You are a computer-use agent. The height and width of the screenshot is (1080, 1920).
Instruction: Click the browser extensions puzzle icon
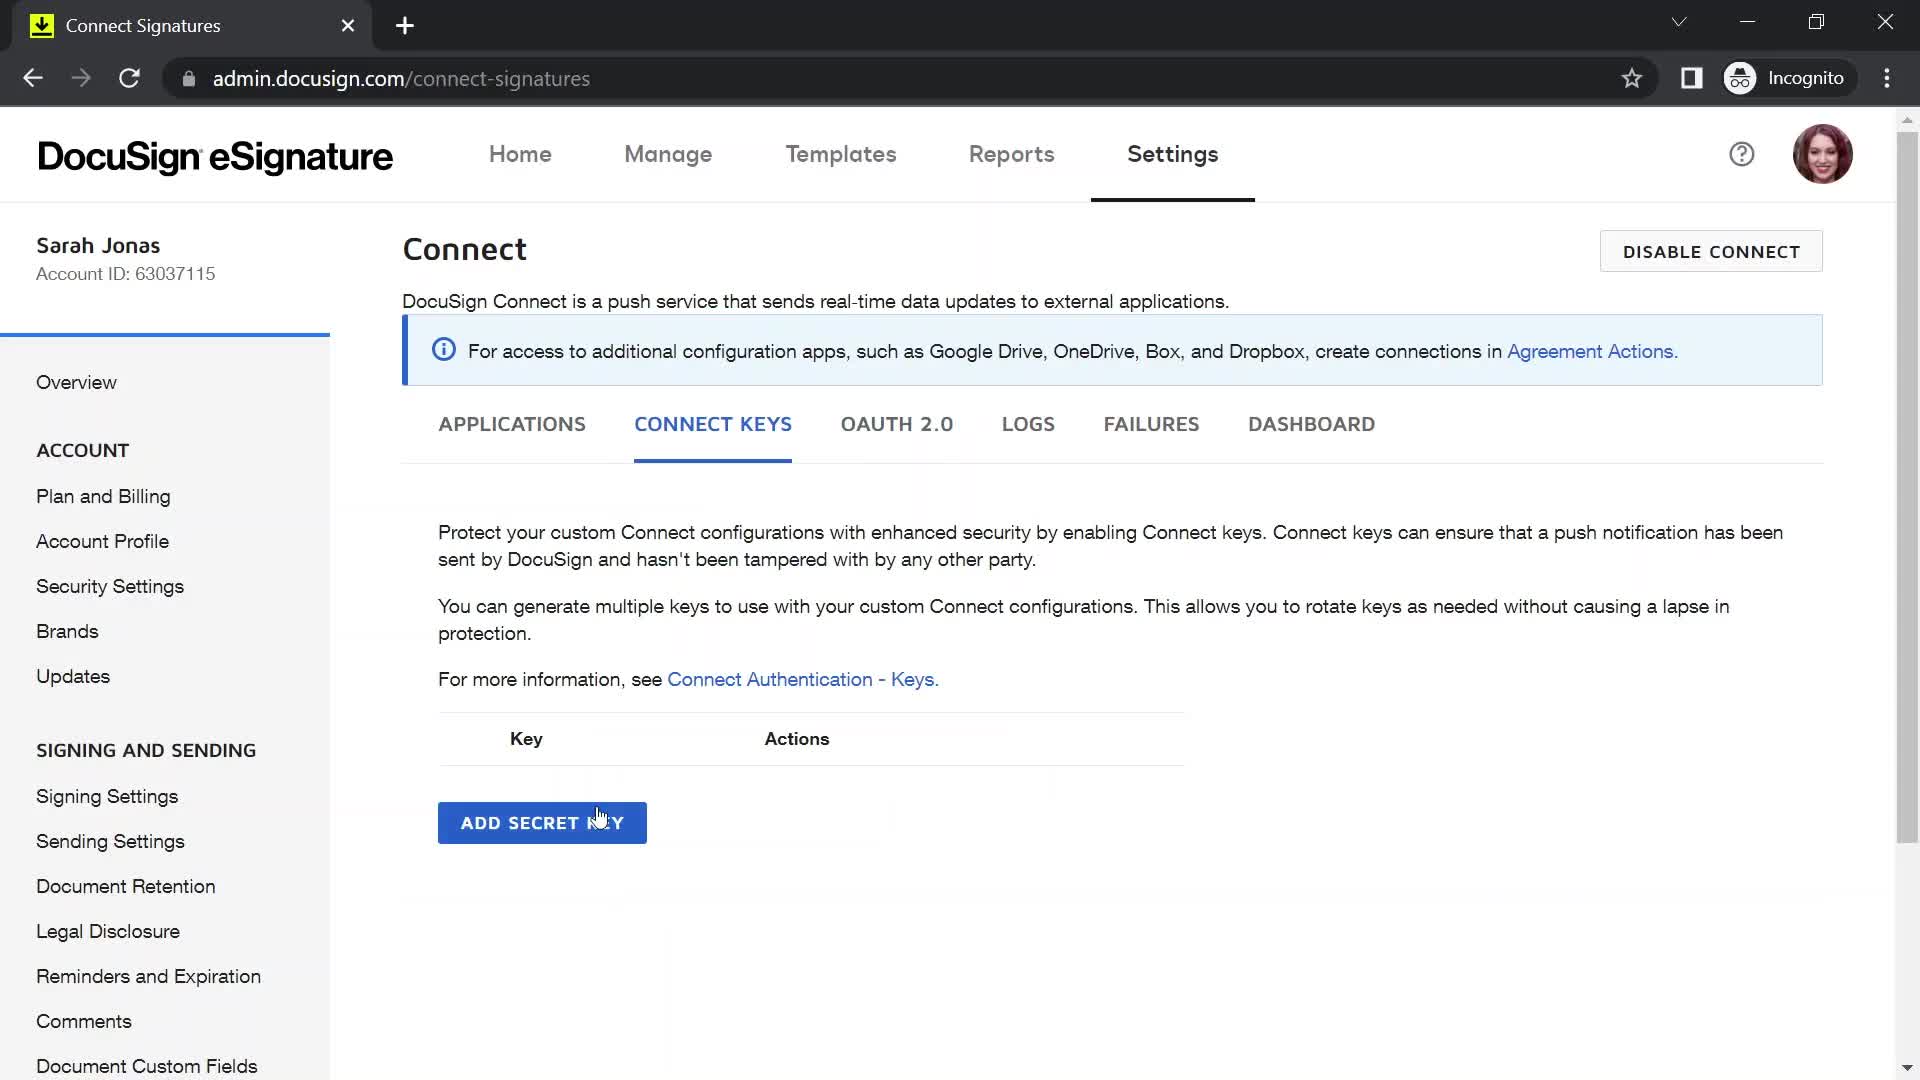pyautogui.click(x=1692, y=79)
